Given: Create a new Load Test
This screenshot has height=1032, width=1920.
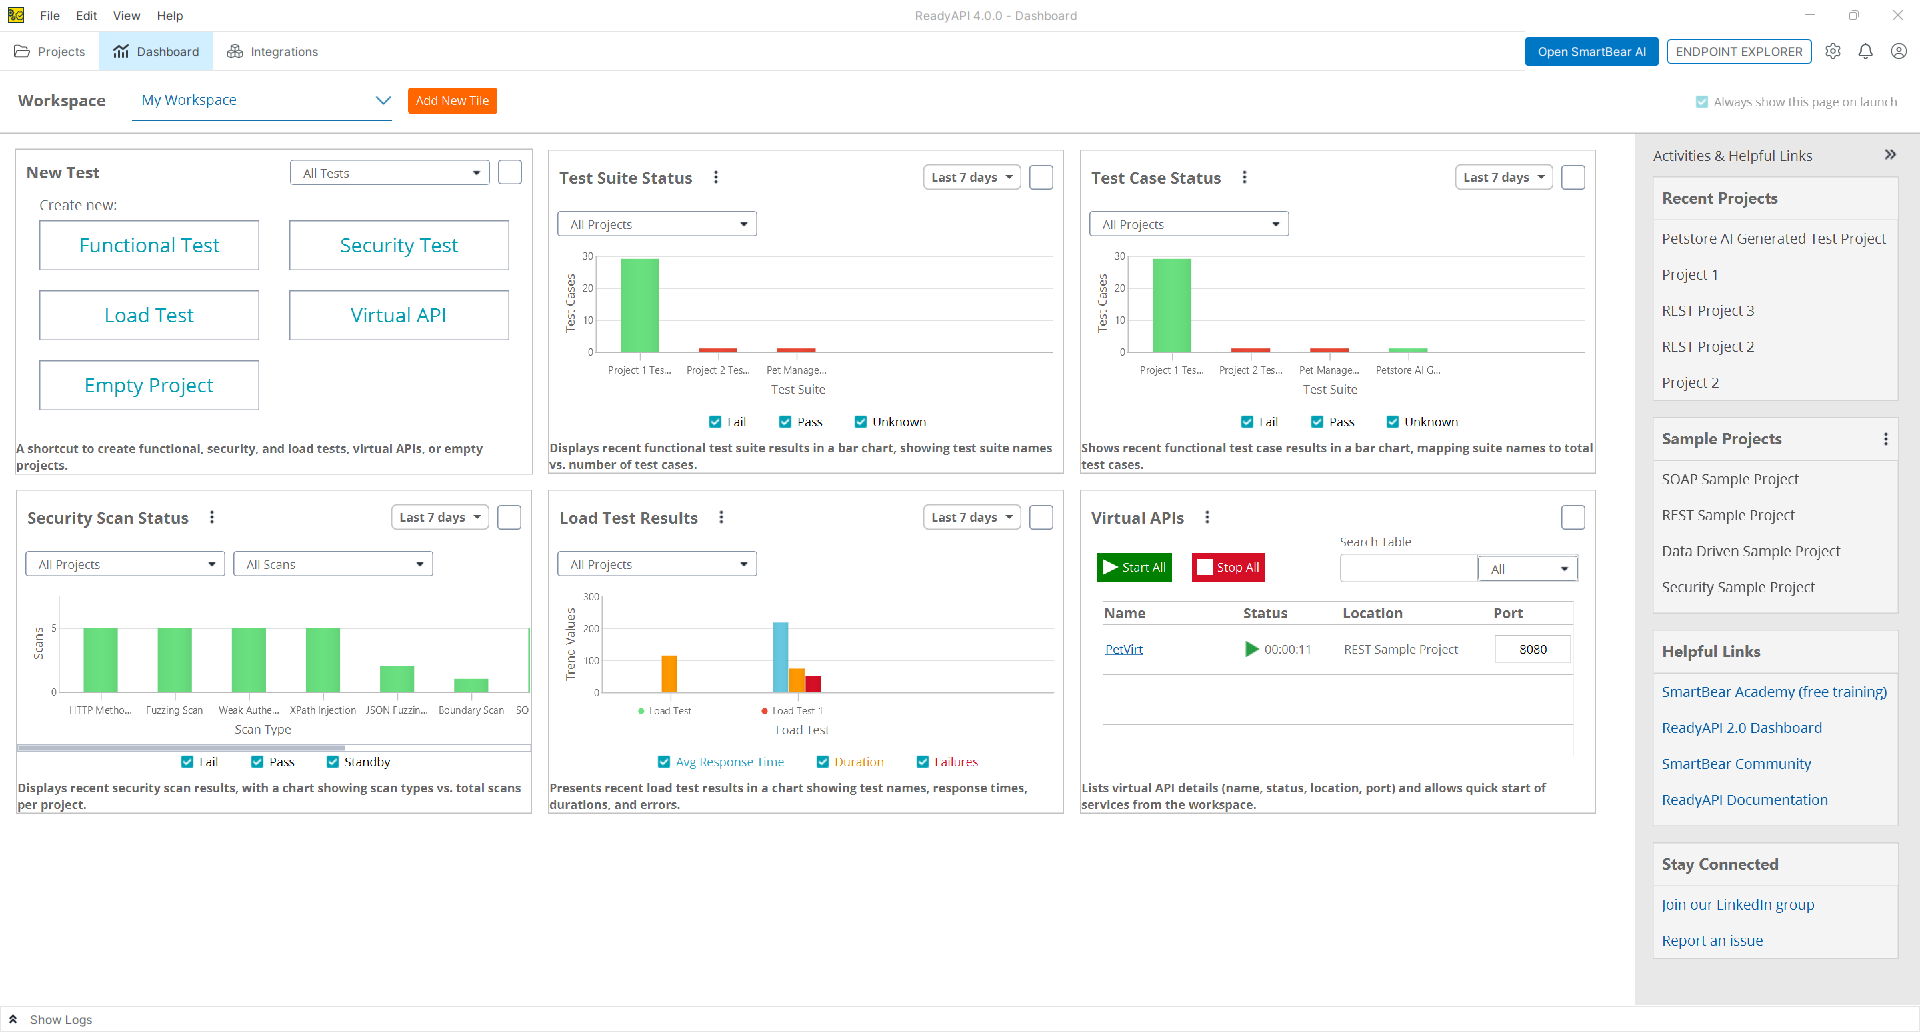Looking at the screenshot, I should (149, 315).
